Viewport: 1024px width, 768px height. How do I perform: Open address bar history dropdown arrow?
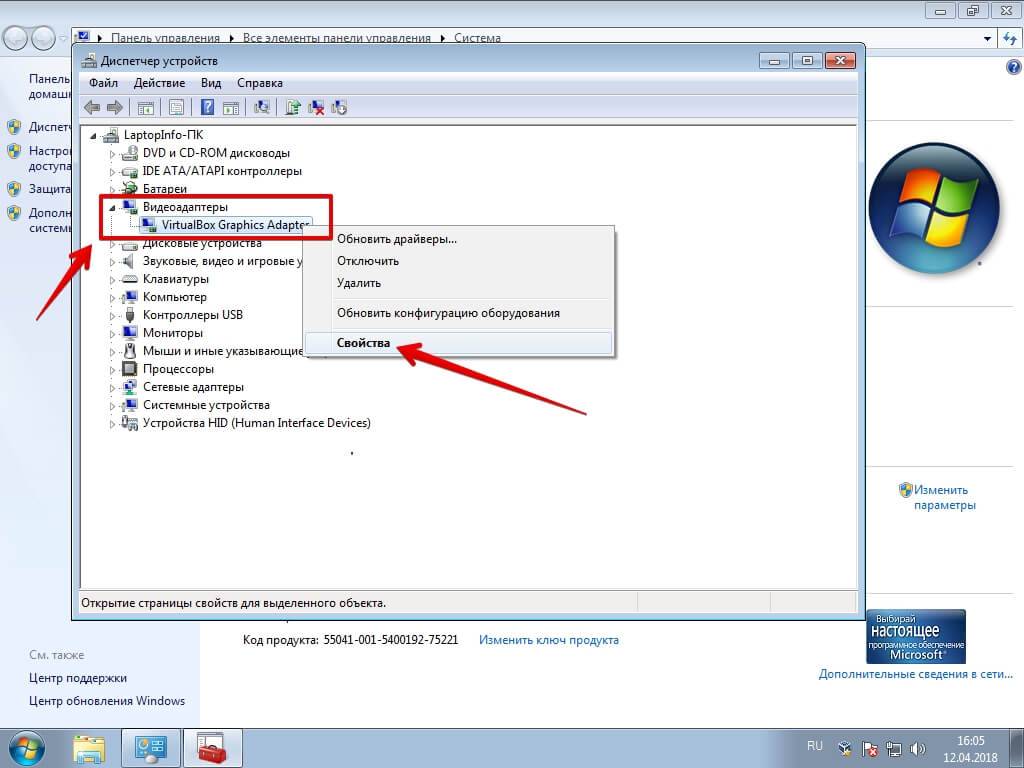tap(987, 39)
